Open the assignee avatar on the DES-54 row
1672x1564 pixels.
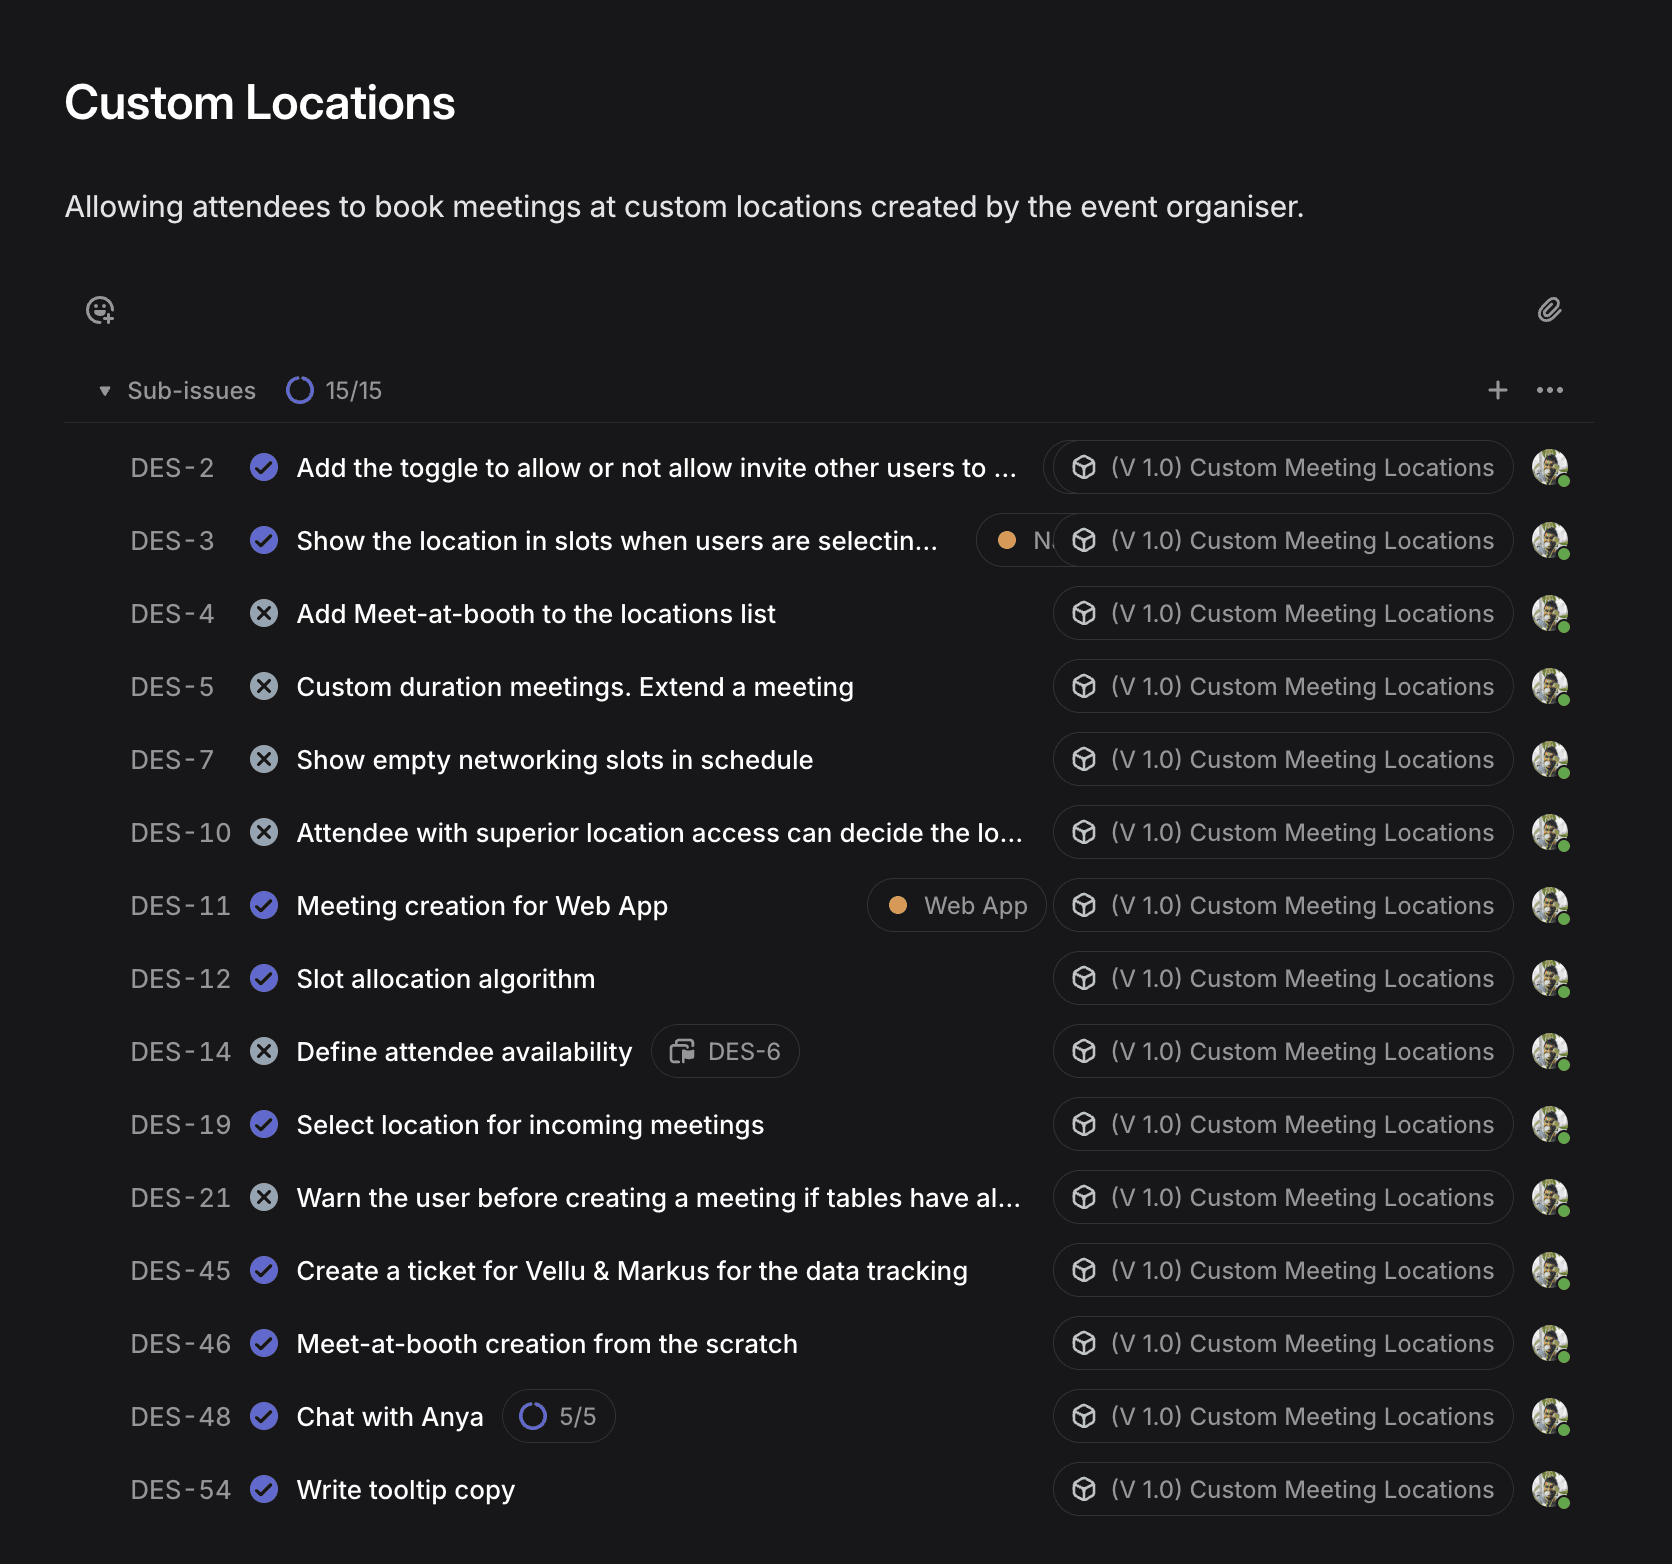point(1550,1489)
